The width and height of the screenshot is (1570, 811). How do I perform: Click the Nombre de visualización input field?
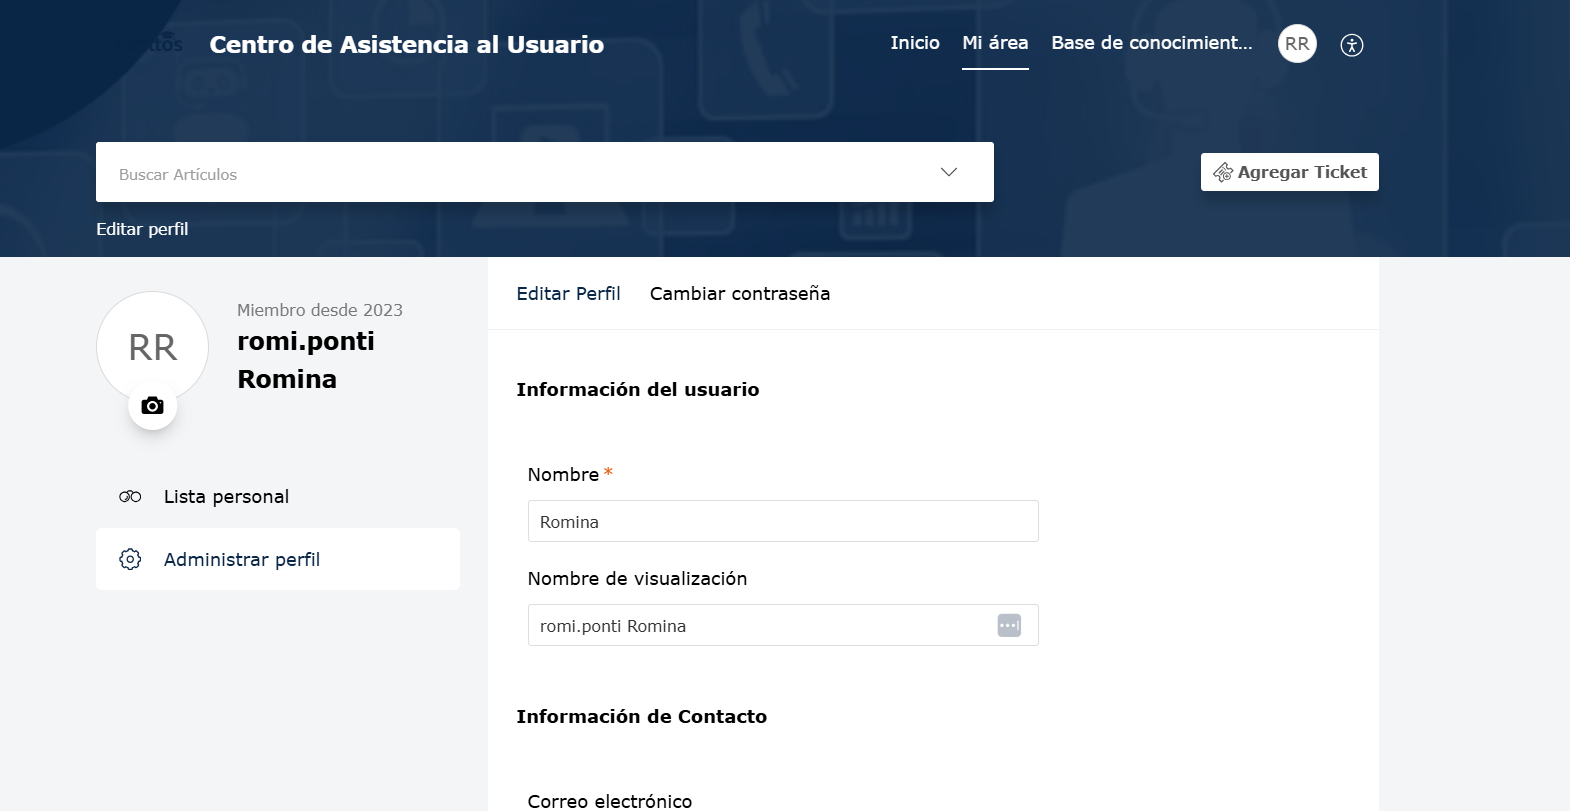coord(783,625)
